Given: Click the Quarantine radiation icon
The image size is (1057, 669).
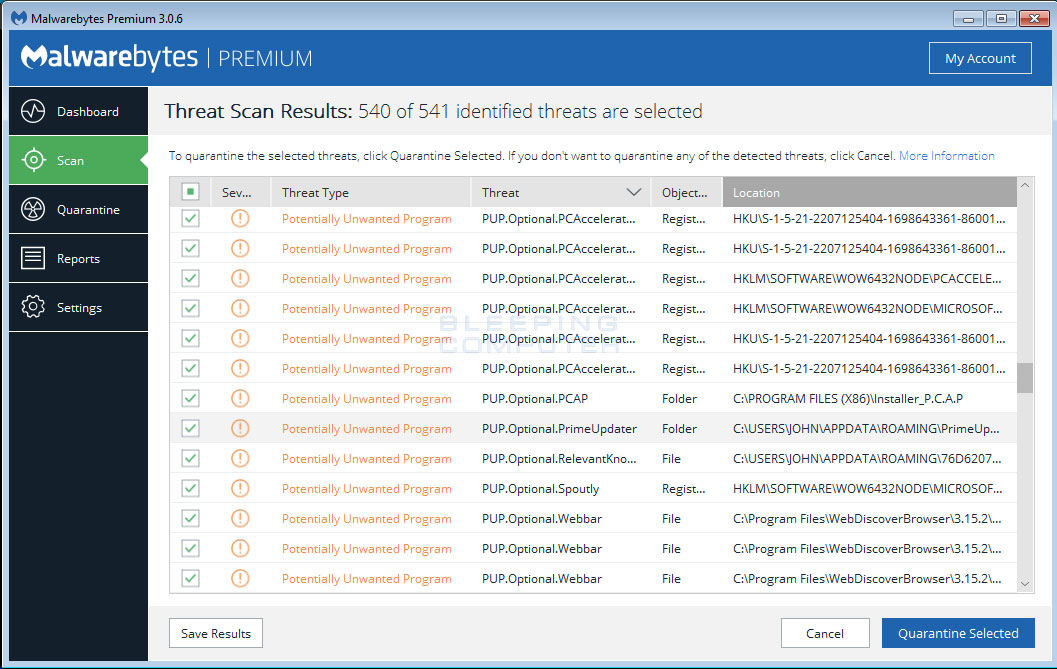Looking at the screenshot, I should click(x=33, y=209).
